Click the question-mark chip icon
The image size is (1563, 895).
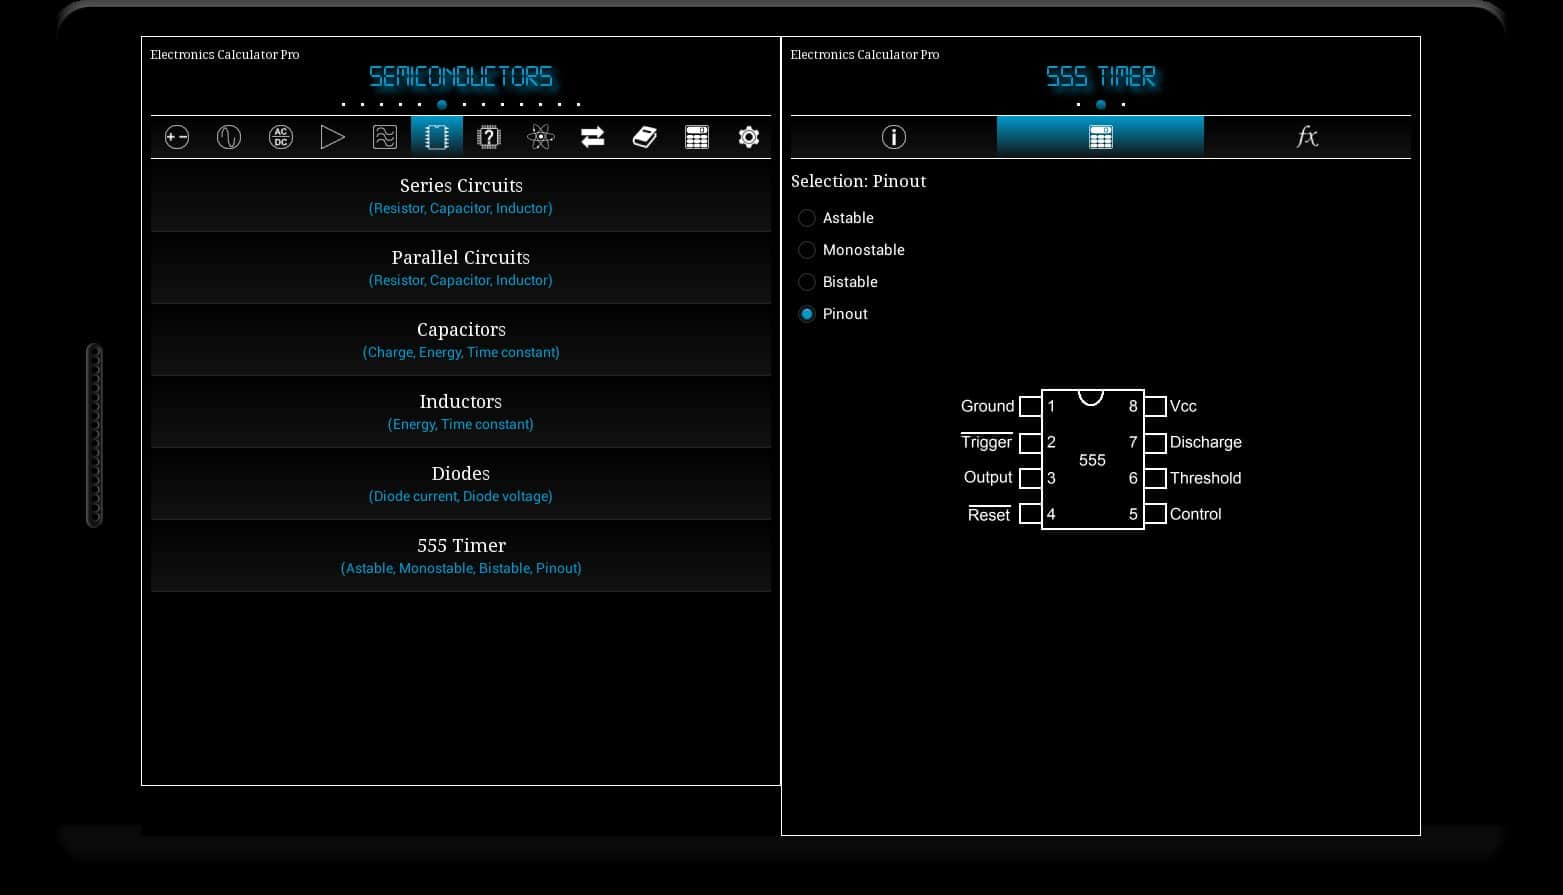pyautogui.click(x=489, y=137)
